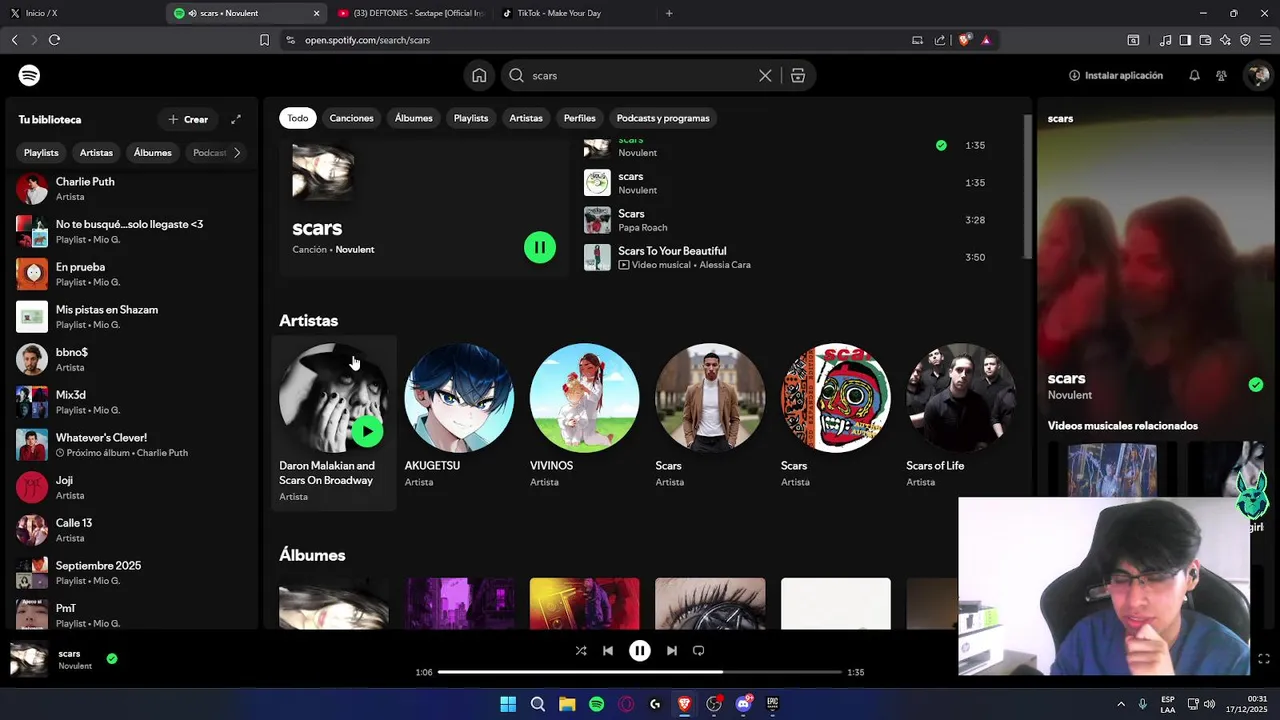This screenshot has height=720, width=1280.
Task: Select the Todo search filter
Action: tap(298, 118)
